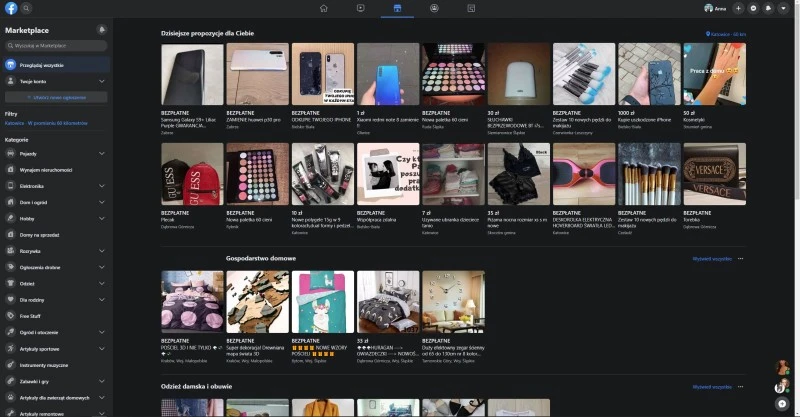This screenshot has height=417, width=800.
Task: Click the Domy na sprzedaż icon
Action: tap(10, 235)
